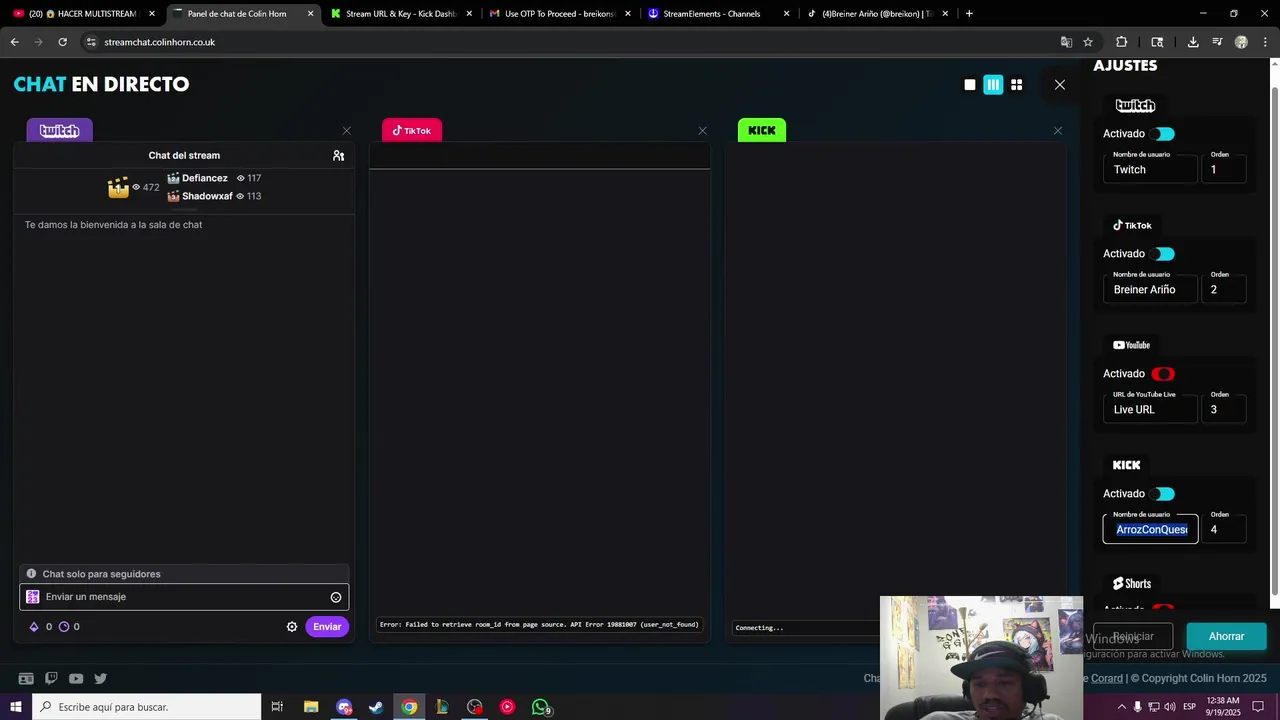The height and width of the screenshot is (720, 1280).
Task: Open Windows Start menu
Action: pyautogui.click(x=15, y=707)
